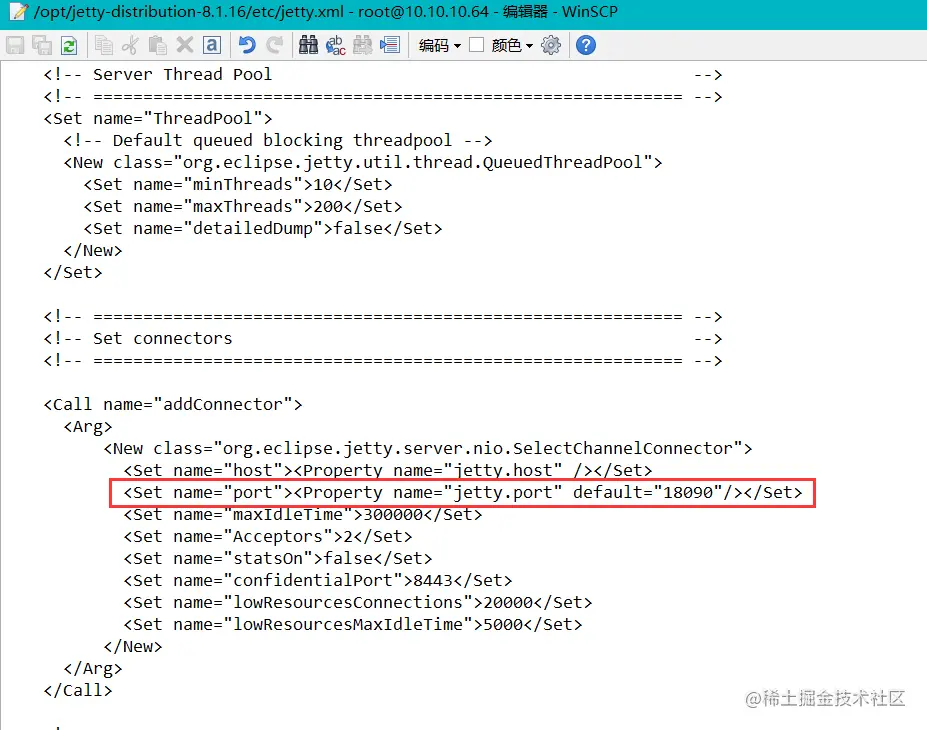Click the lowResourcesMaxIdleTime 5000 line

pos(352,624)
